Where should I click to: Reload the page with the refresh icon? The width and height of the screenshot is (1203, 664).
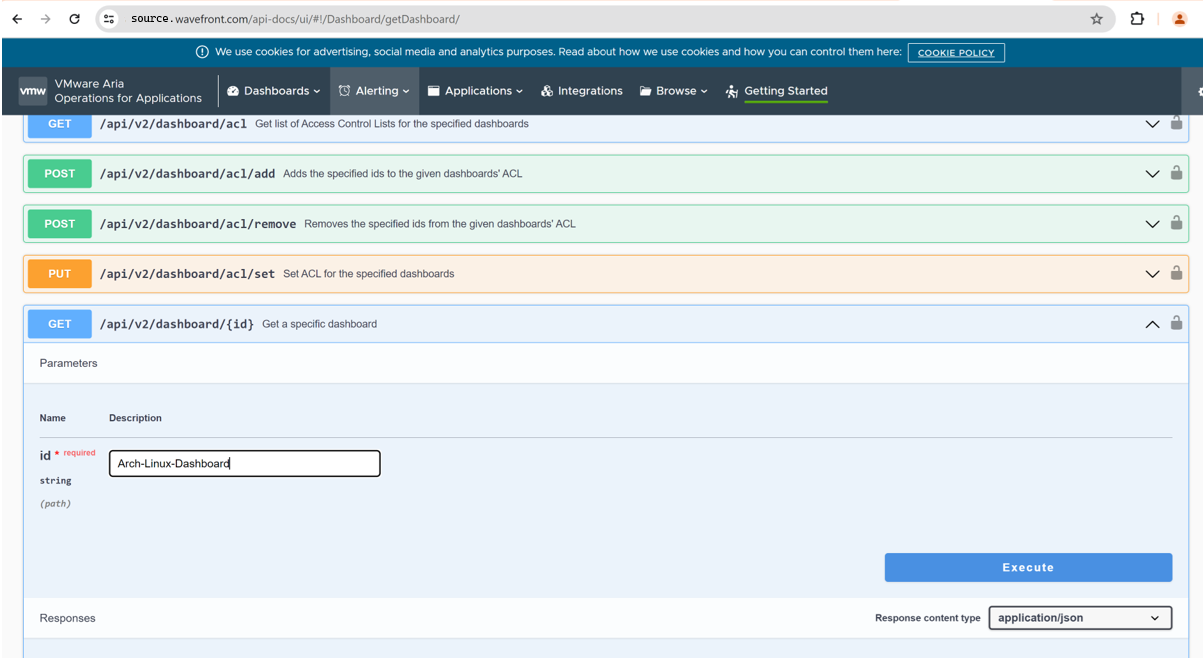coord(75,19)
